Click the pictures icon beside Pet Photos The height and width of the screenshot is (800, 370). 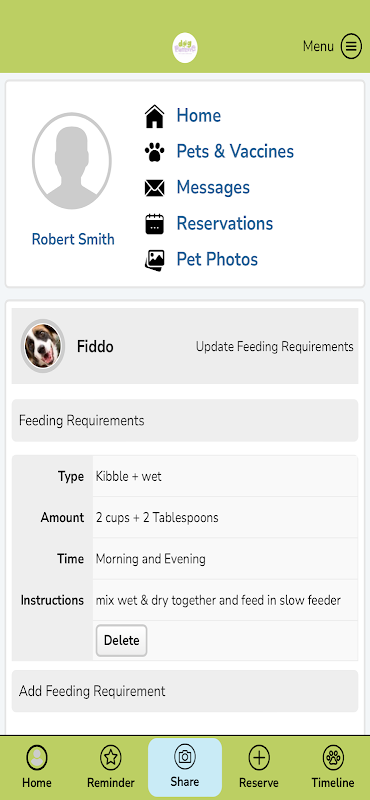tap(155, 260)
